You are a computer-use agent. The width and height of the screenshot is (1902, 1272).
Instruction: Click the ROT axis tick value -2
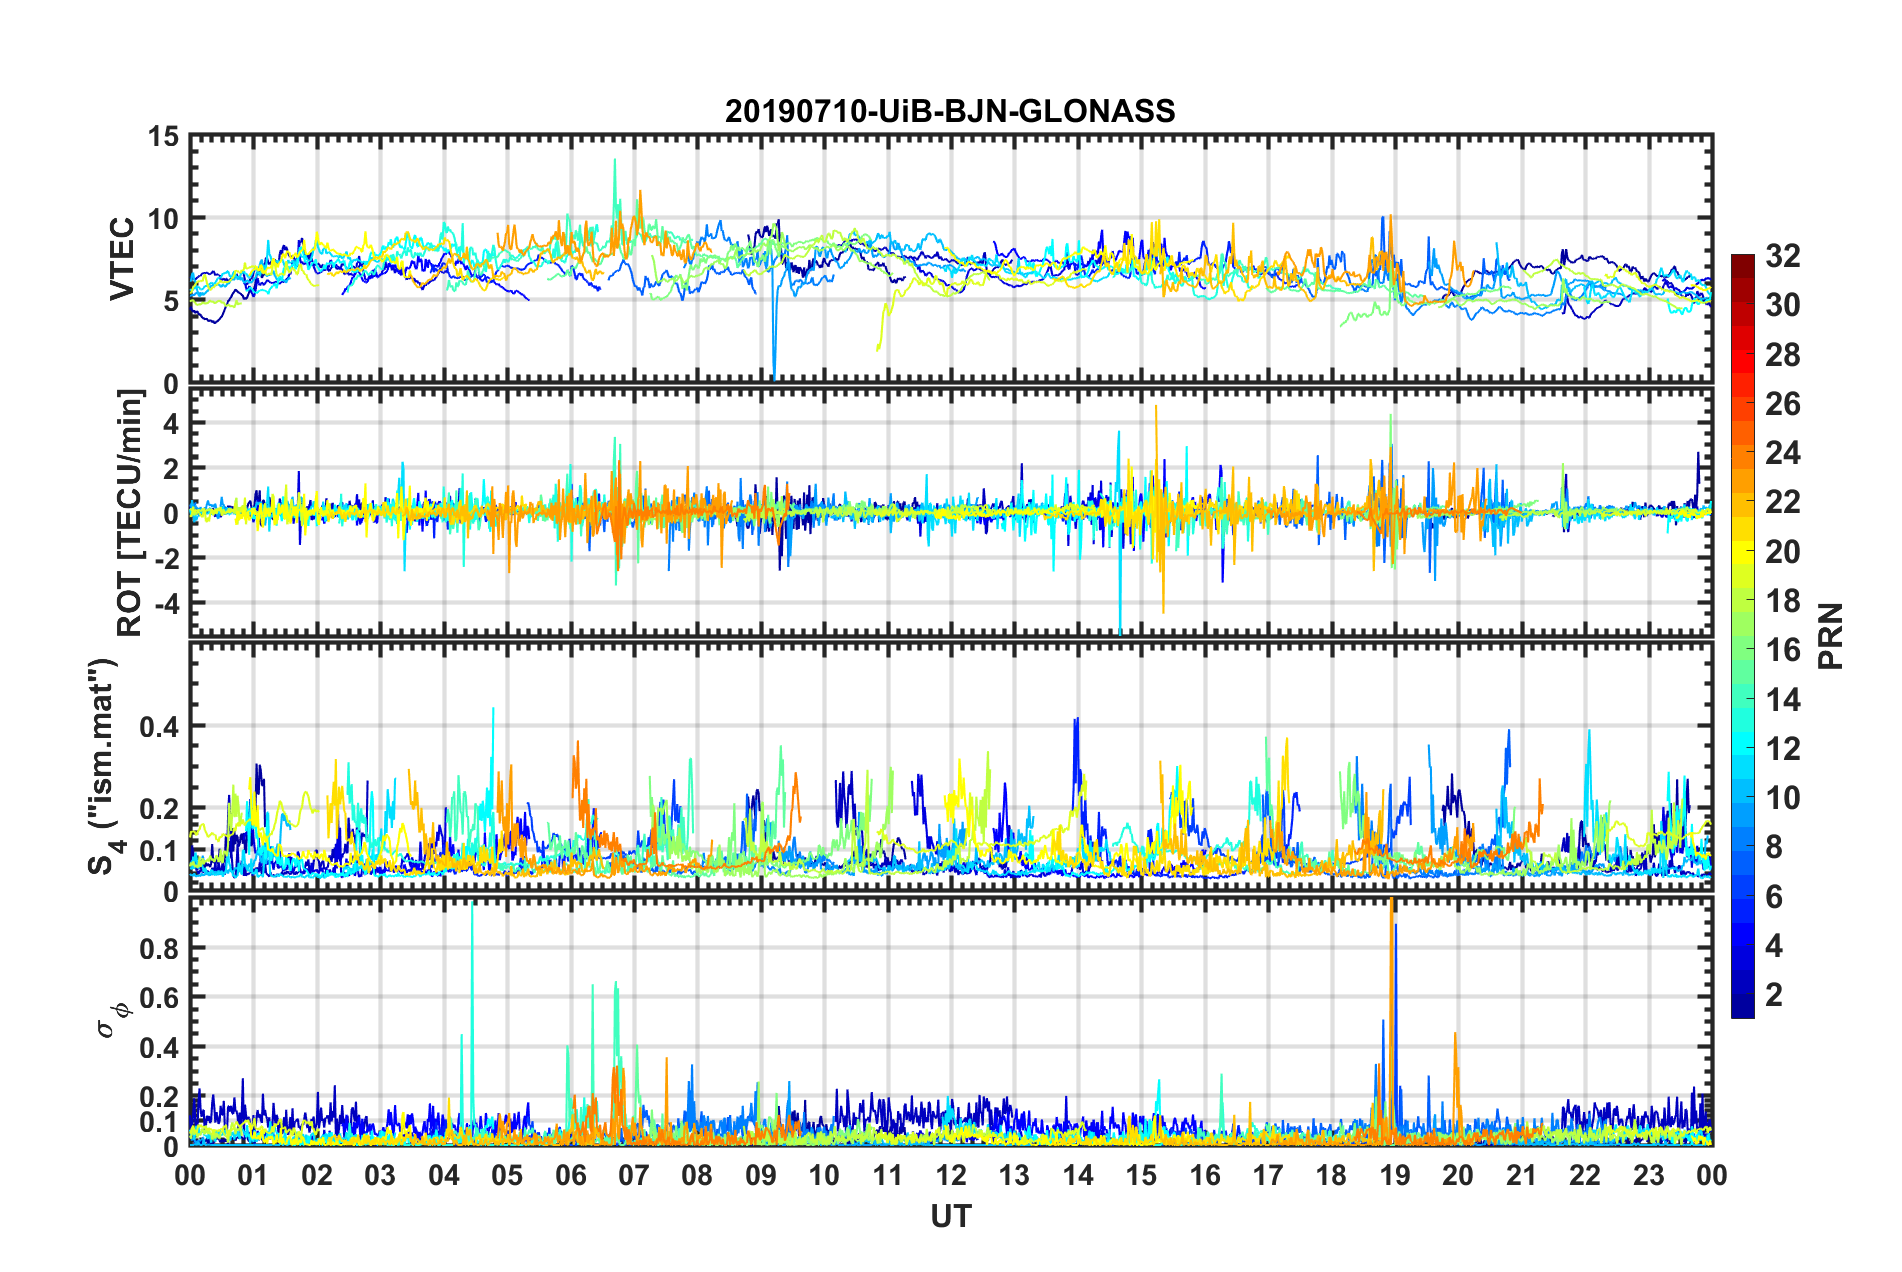click(165, 558)
